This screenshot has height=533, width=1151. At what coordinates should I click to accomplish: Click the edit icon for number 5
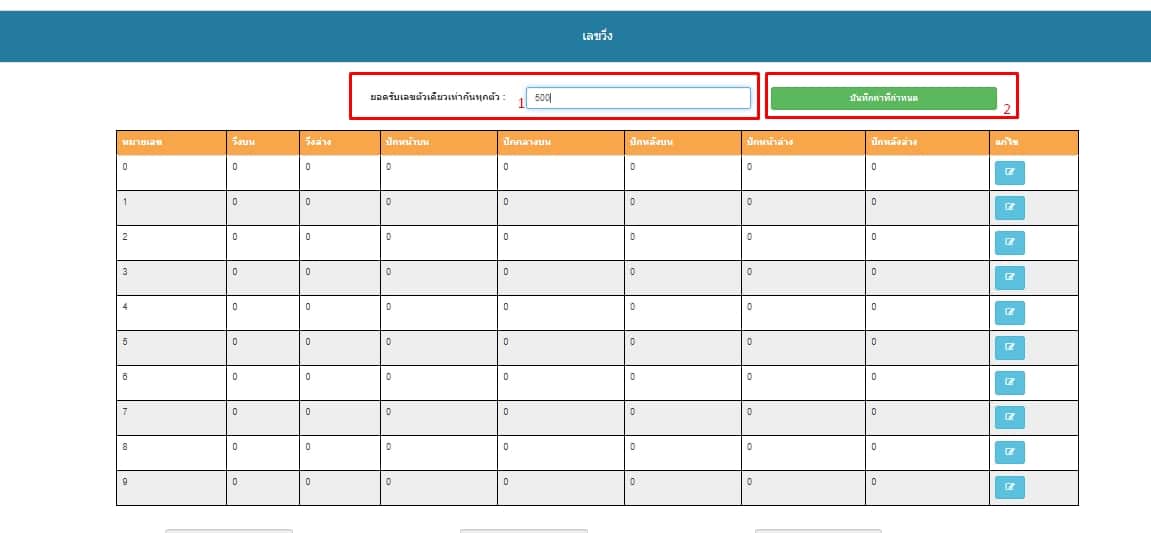coord(1009,348)
